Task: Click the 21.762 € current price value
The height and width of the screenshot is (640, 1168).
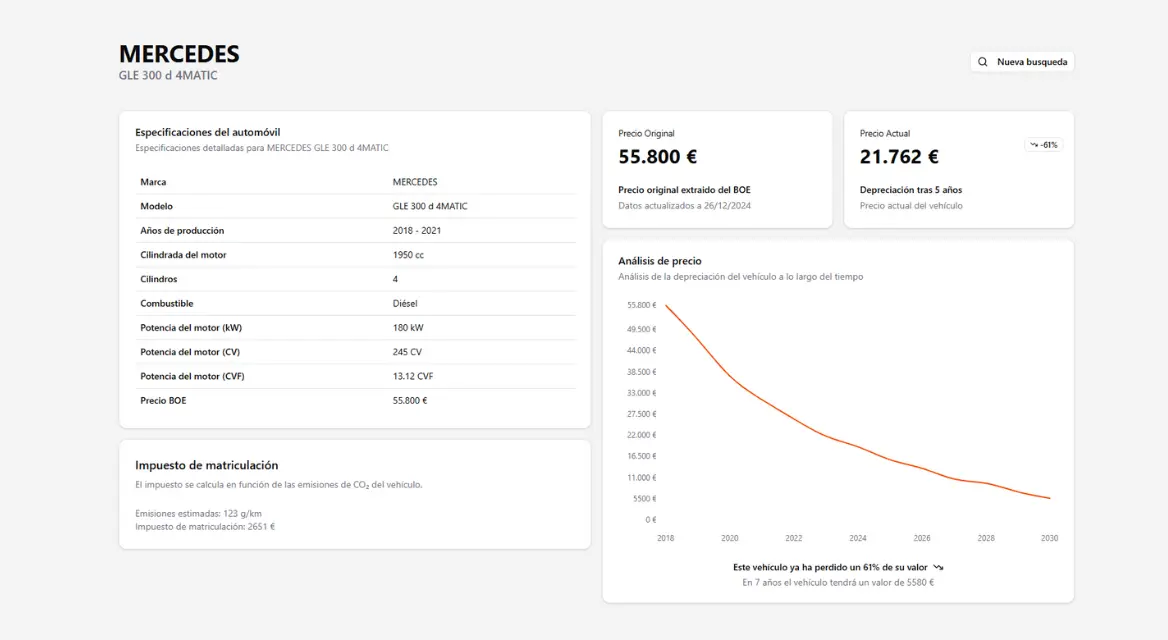Action: (899, 157)
